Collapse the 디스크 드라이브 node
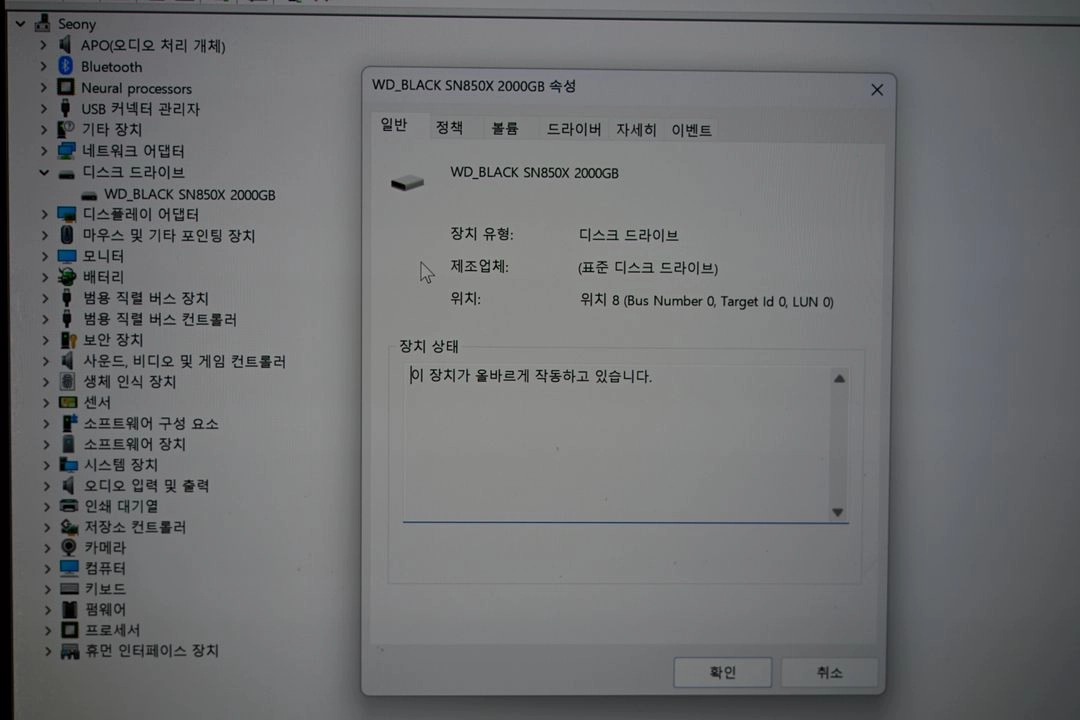 [x=43, y=172]
